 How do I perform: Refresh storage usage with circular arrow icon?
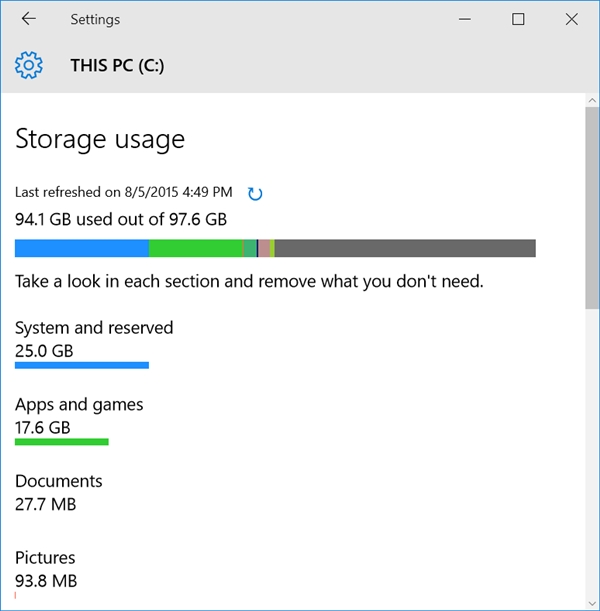point(254,193)
